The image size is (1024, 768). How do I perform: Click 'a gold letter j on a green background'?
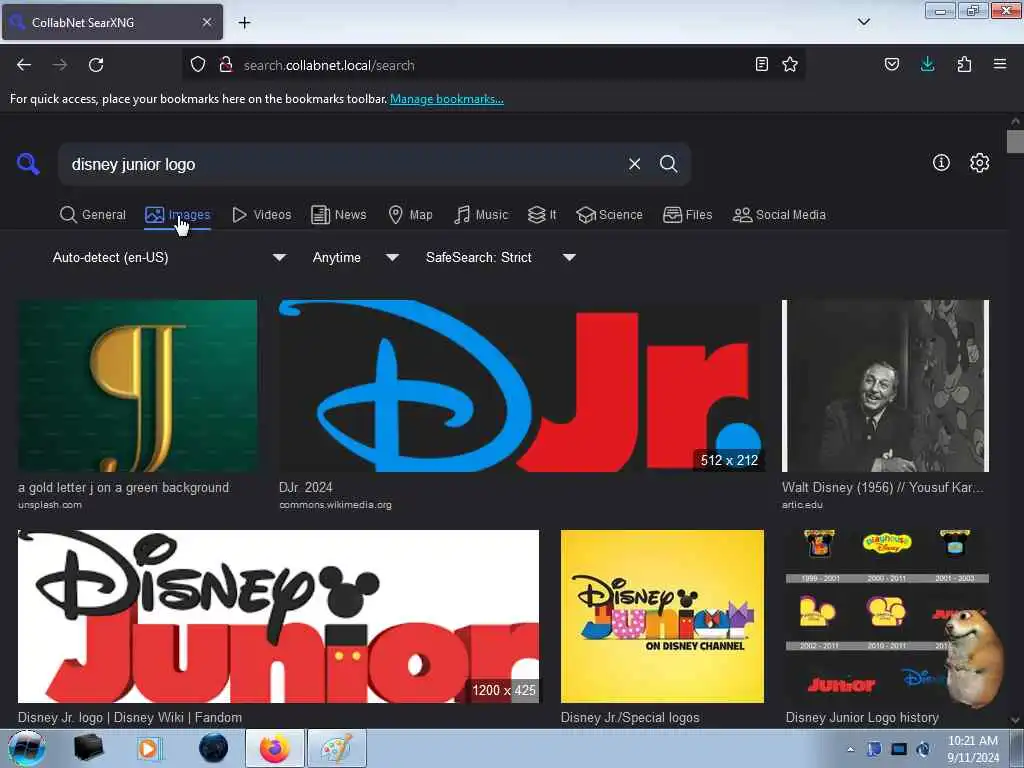click(123, 487)
